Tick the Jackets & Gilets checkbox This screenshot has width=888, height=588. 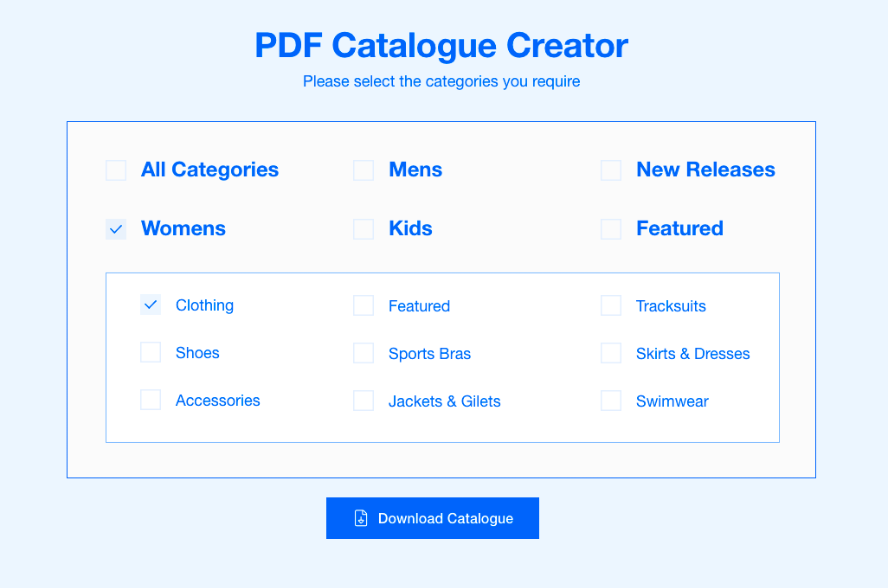click(363, 401)
